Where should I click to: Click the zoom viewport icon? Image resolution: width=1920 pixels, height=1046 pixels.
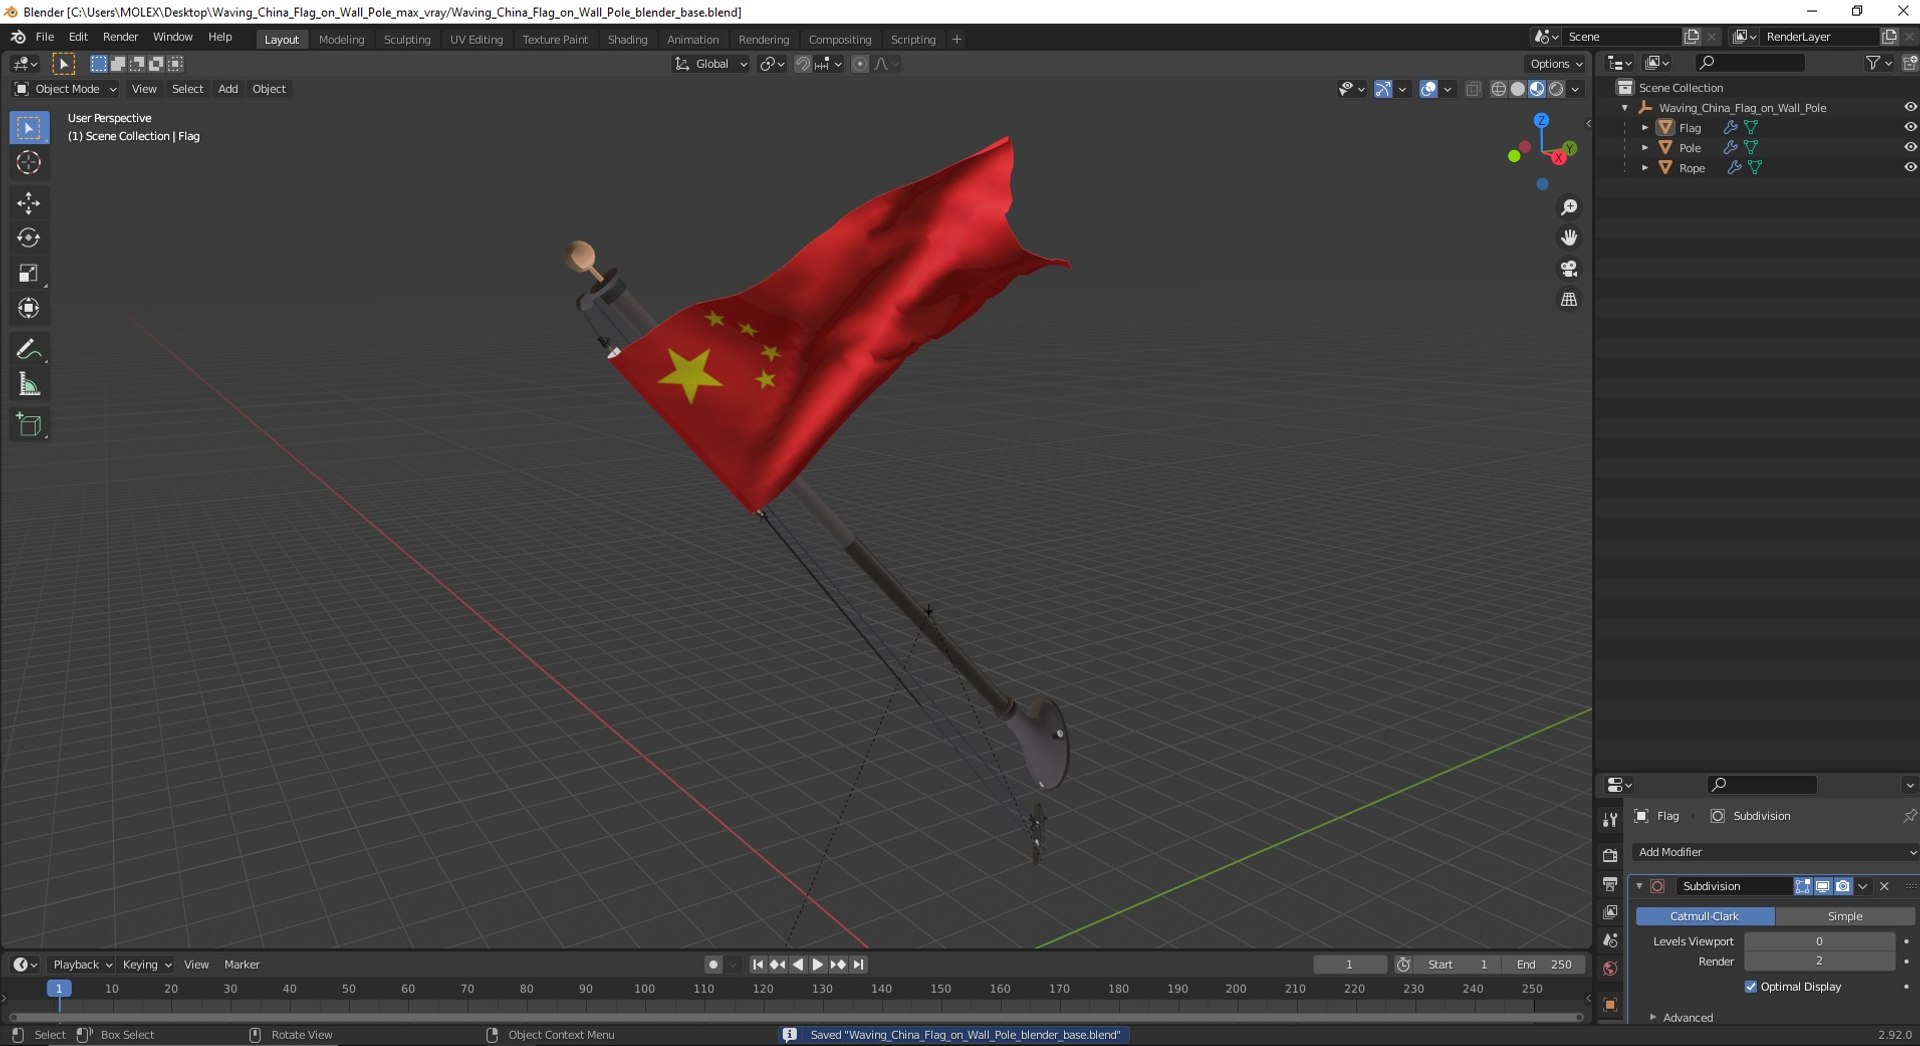tap(1569, 207)
